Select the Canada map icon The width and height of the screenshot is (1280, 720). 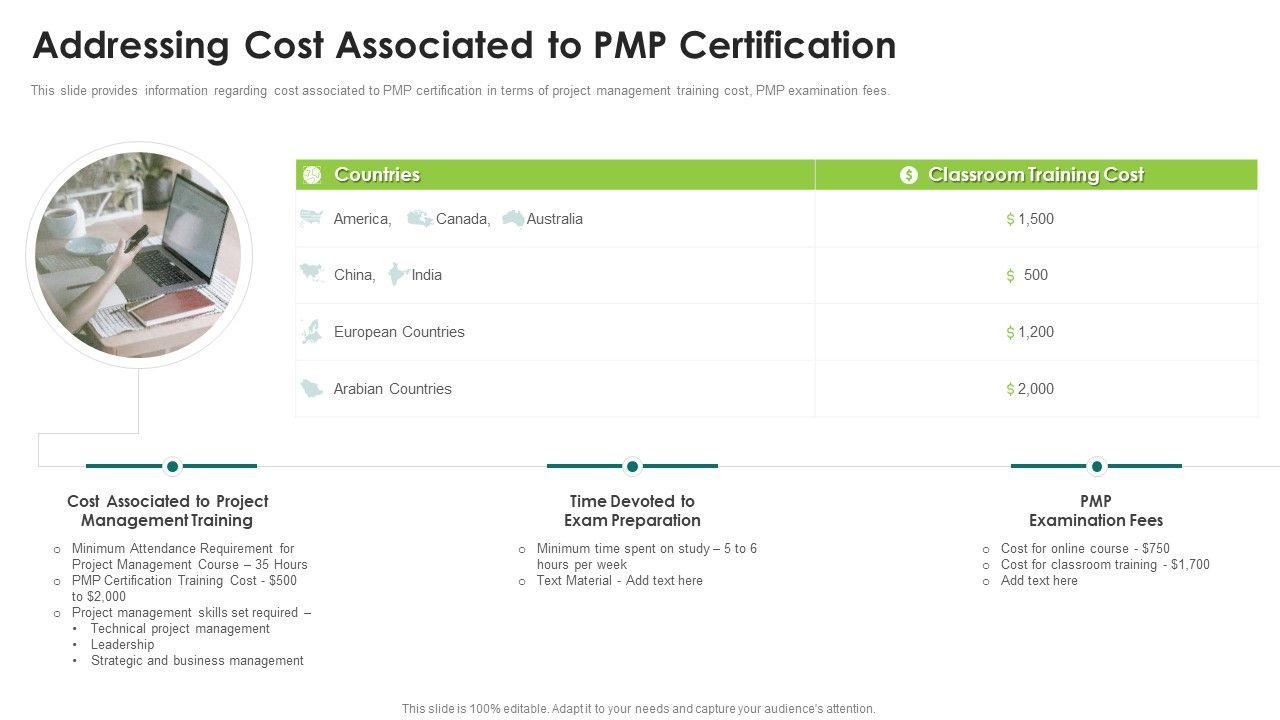pos(420,219)
